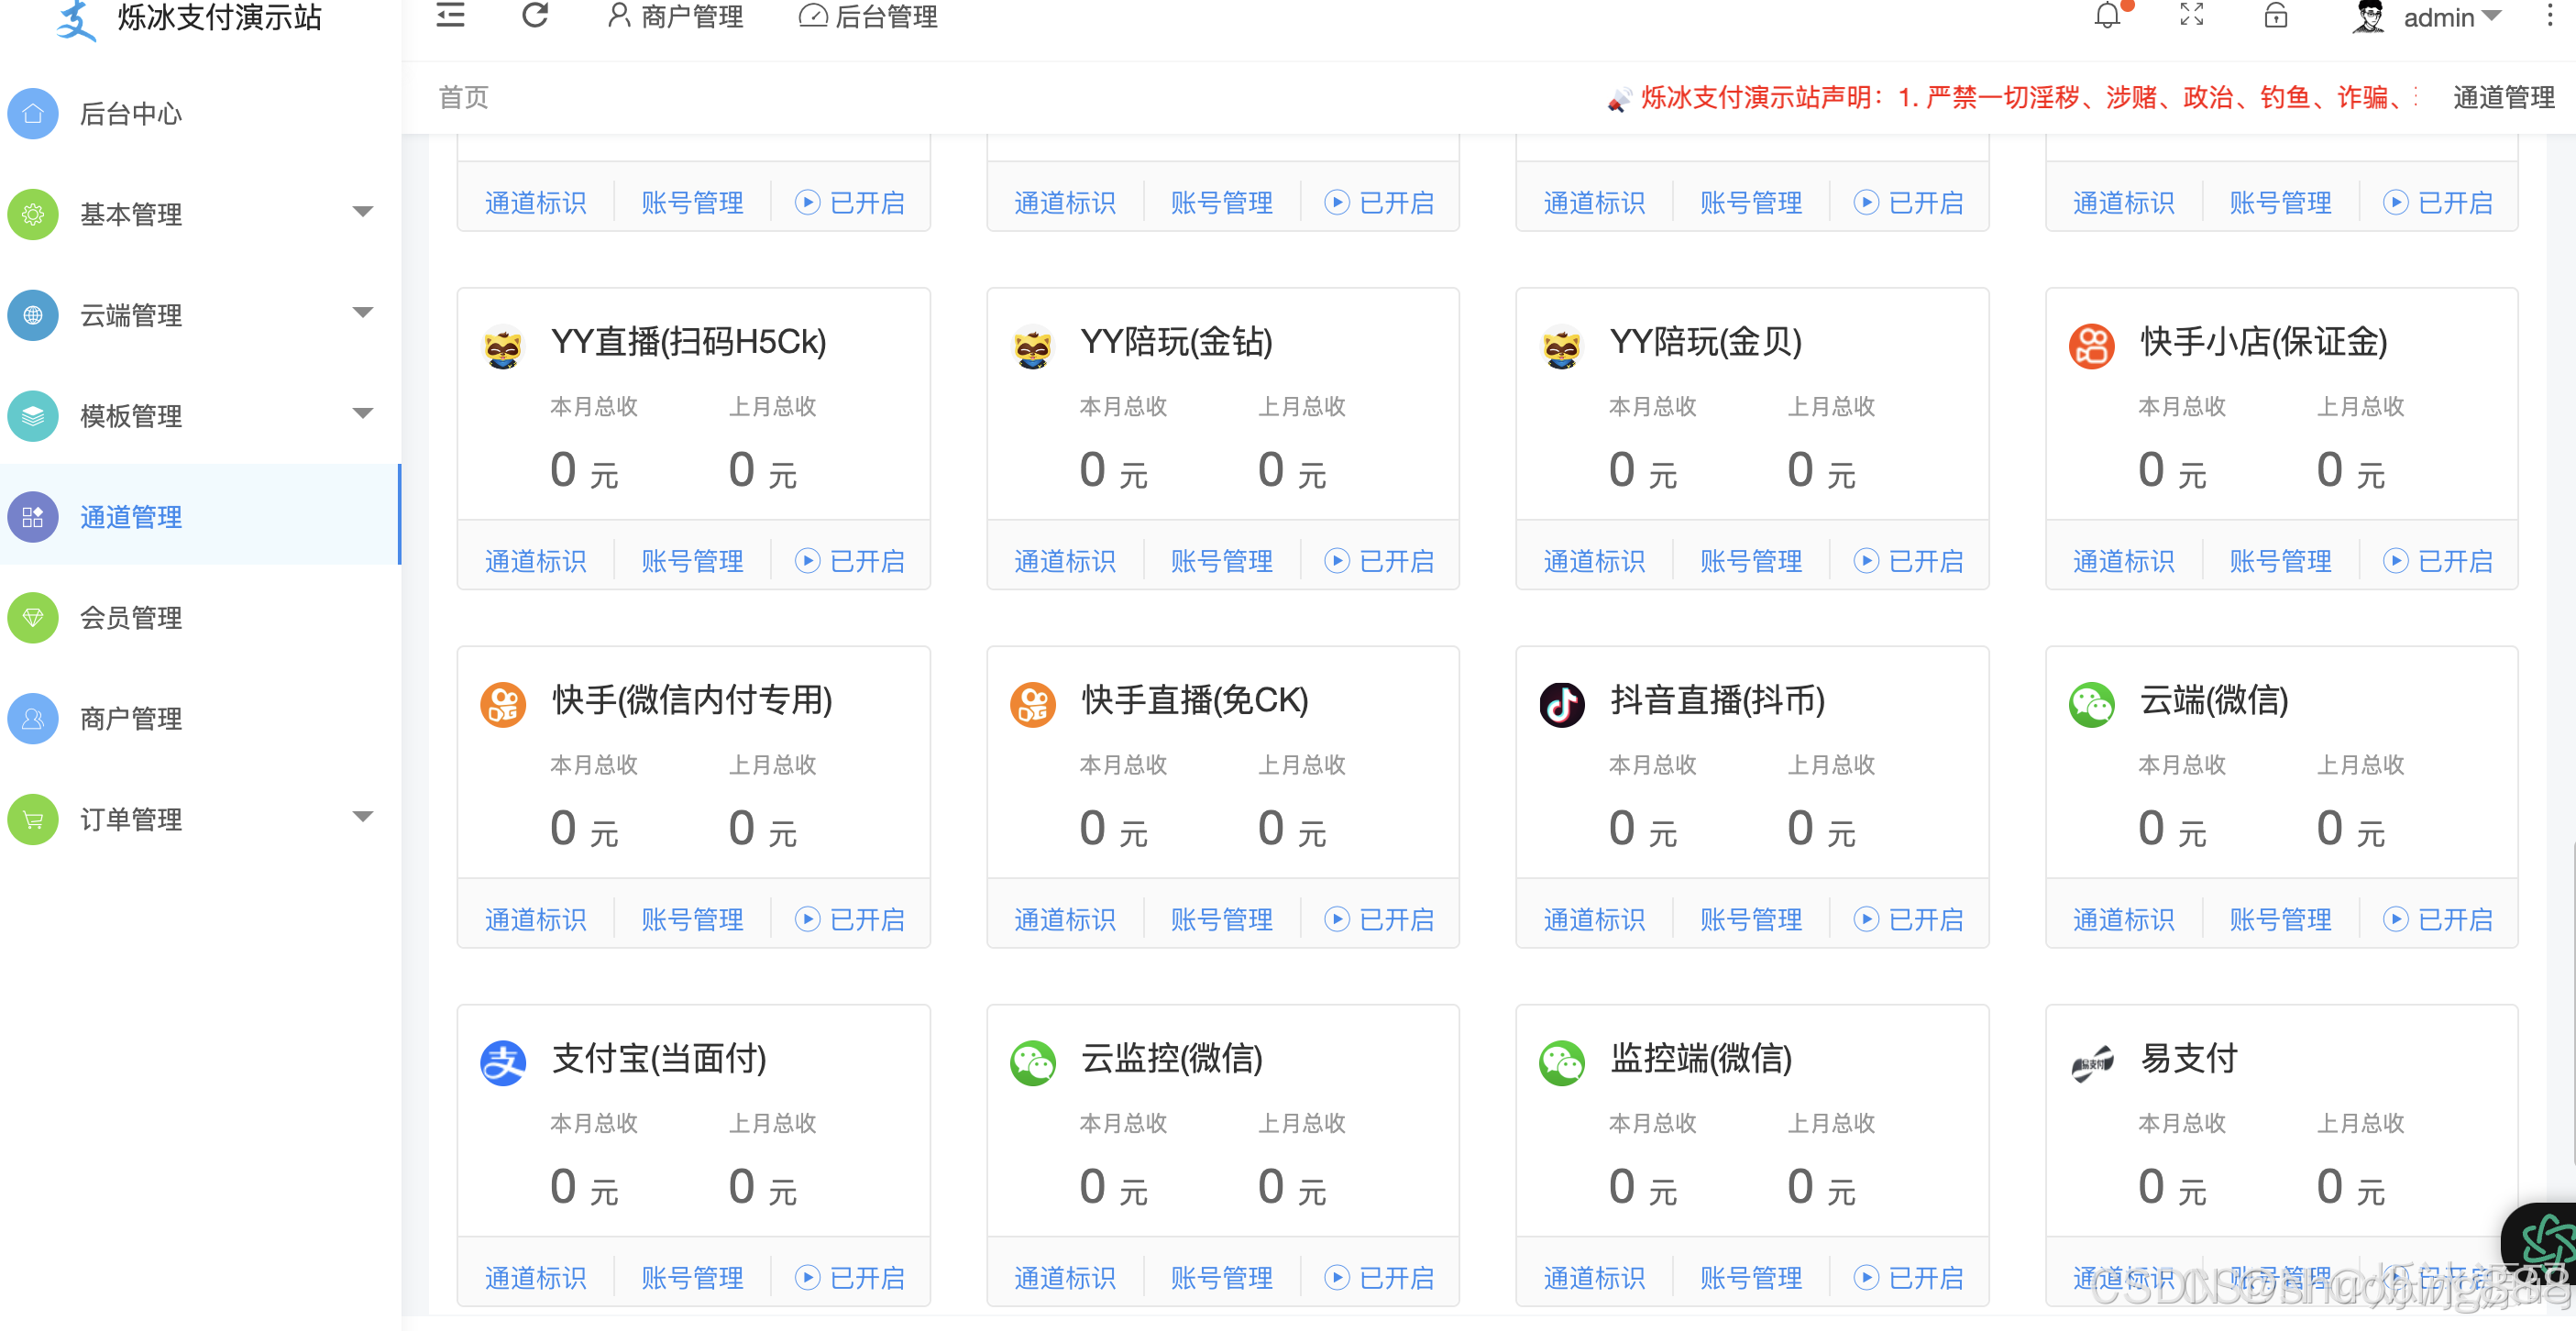This screenshot has height=1331, width=2576.
Task: Click the refresh page icon
Action: point(535,15)
